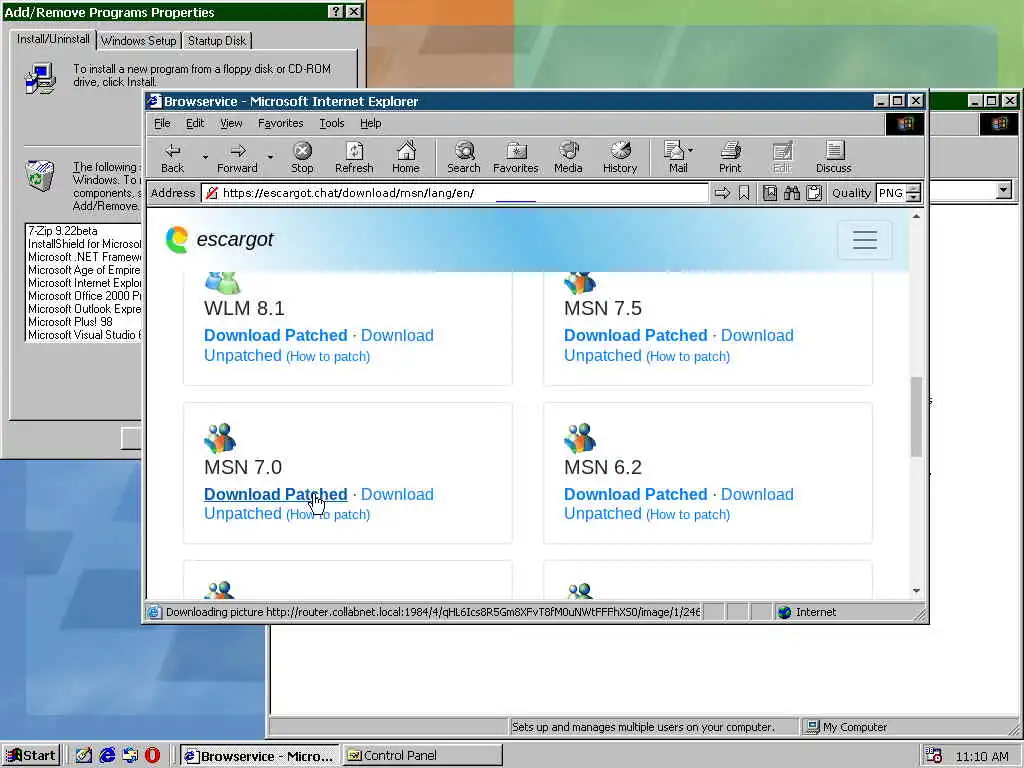Viewport: 1024px width, 768px height.
Task: Click the escargot logo icon
Action: pos(176,240)
